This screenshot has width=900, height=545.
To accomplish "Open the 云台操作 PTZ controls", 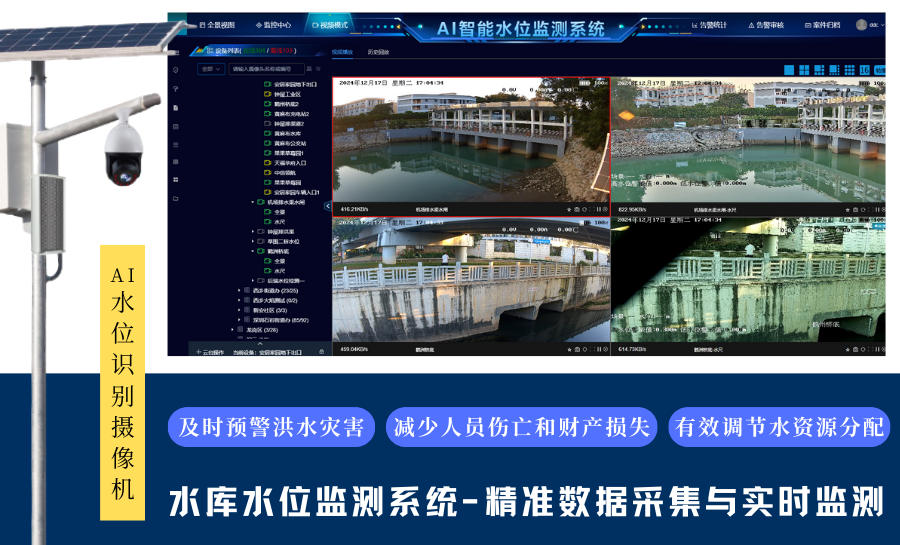I will [210, 352].
